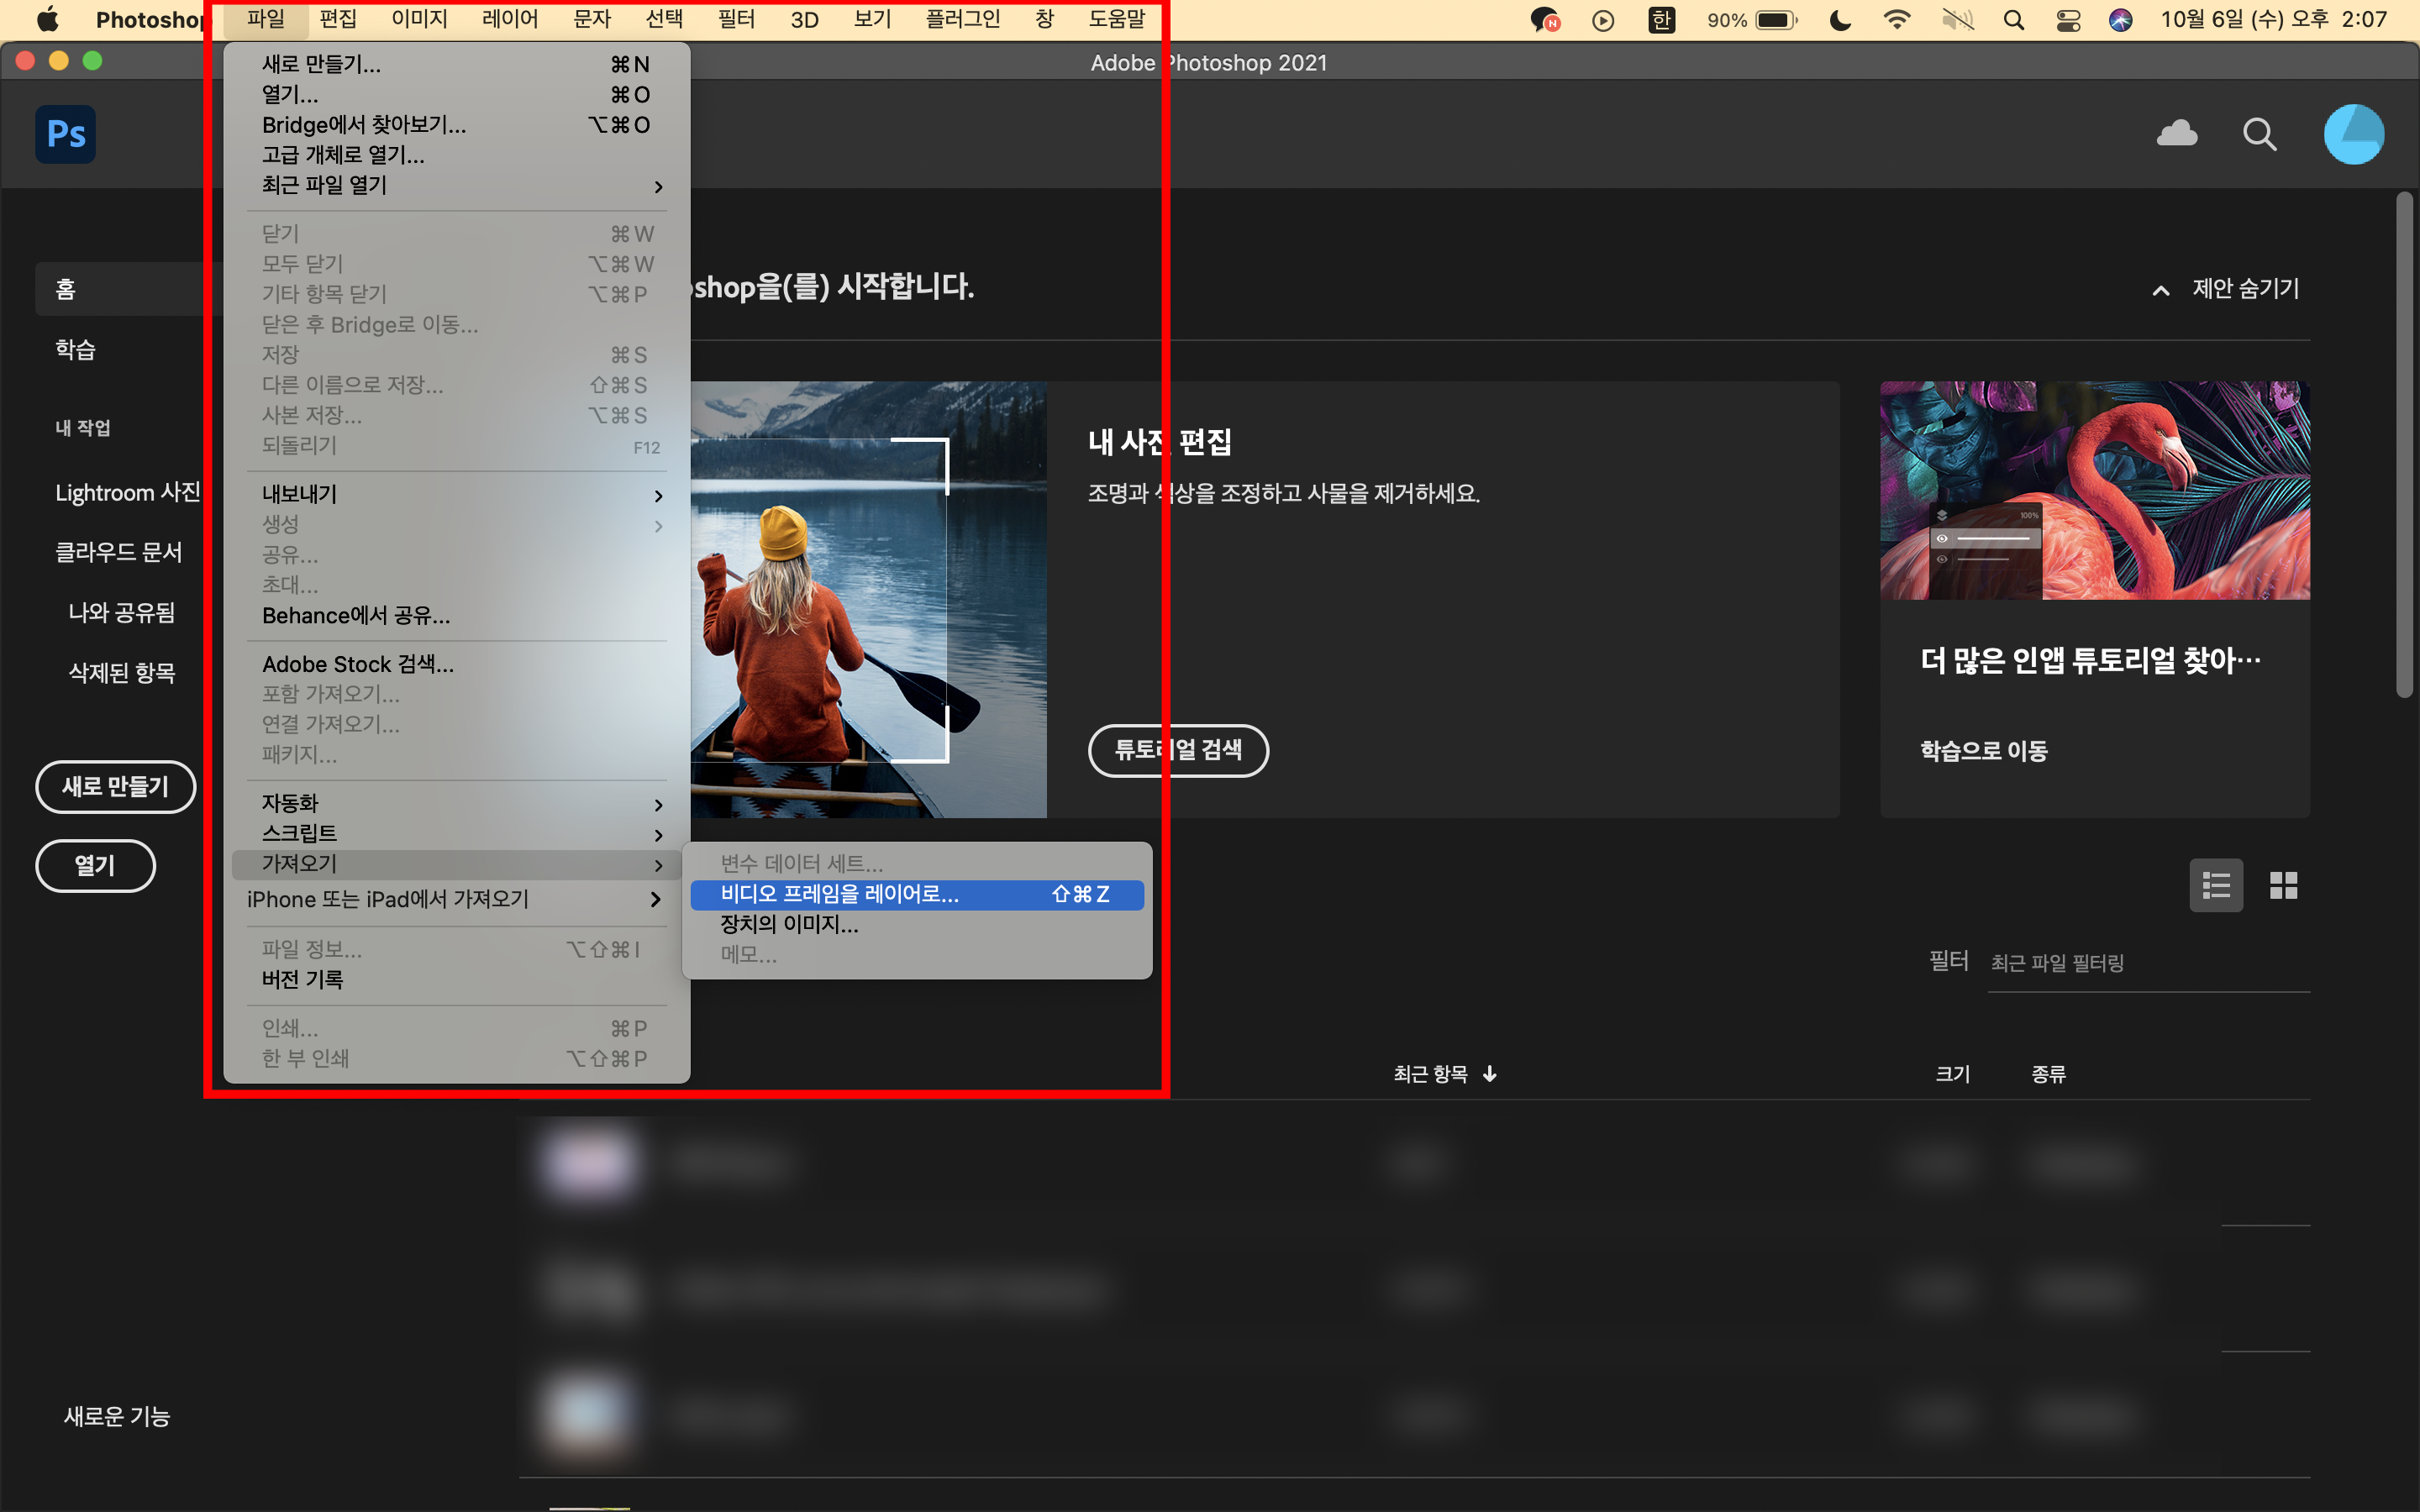Click the play circle menu bar icon
This screenshot has height=1512, width=2420.
(x=1603, y=20)
